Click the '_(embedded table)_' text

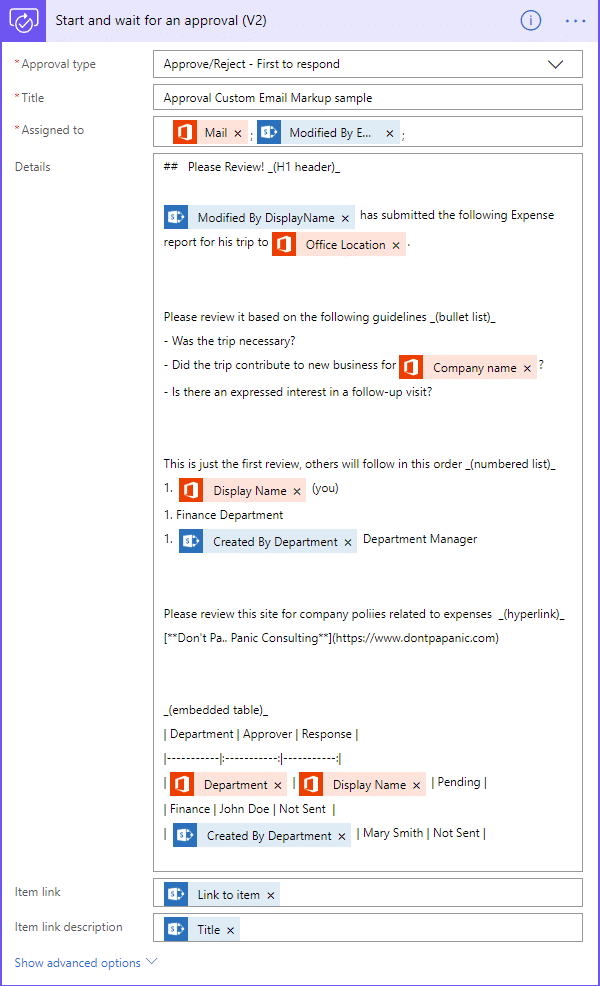216,710
